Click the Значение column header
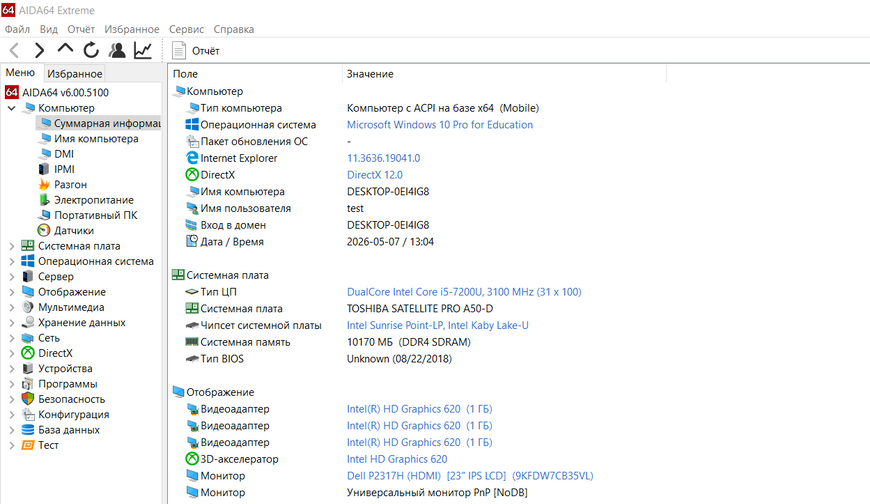 (504, 74)
